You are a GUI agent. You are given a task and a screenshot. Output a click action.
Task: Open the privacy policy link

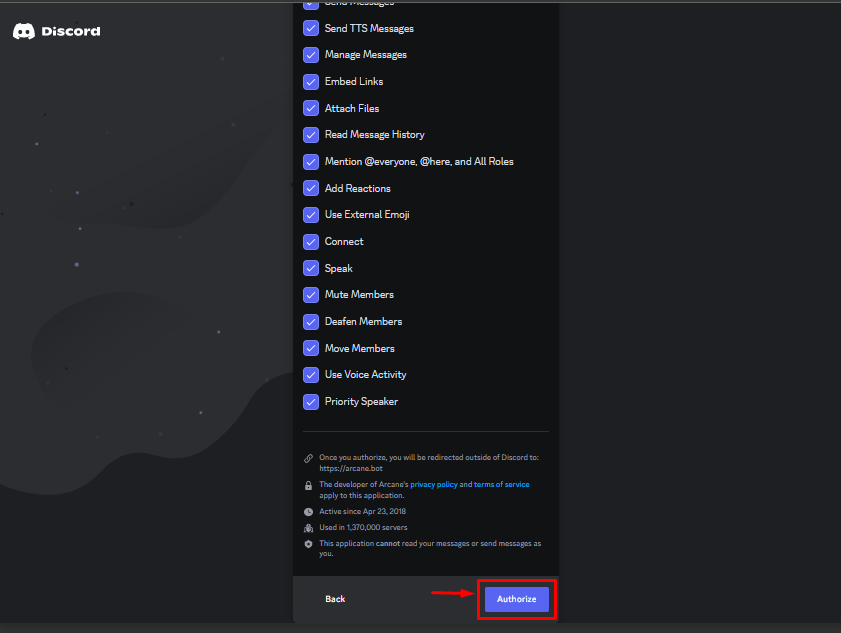[434, 484]
